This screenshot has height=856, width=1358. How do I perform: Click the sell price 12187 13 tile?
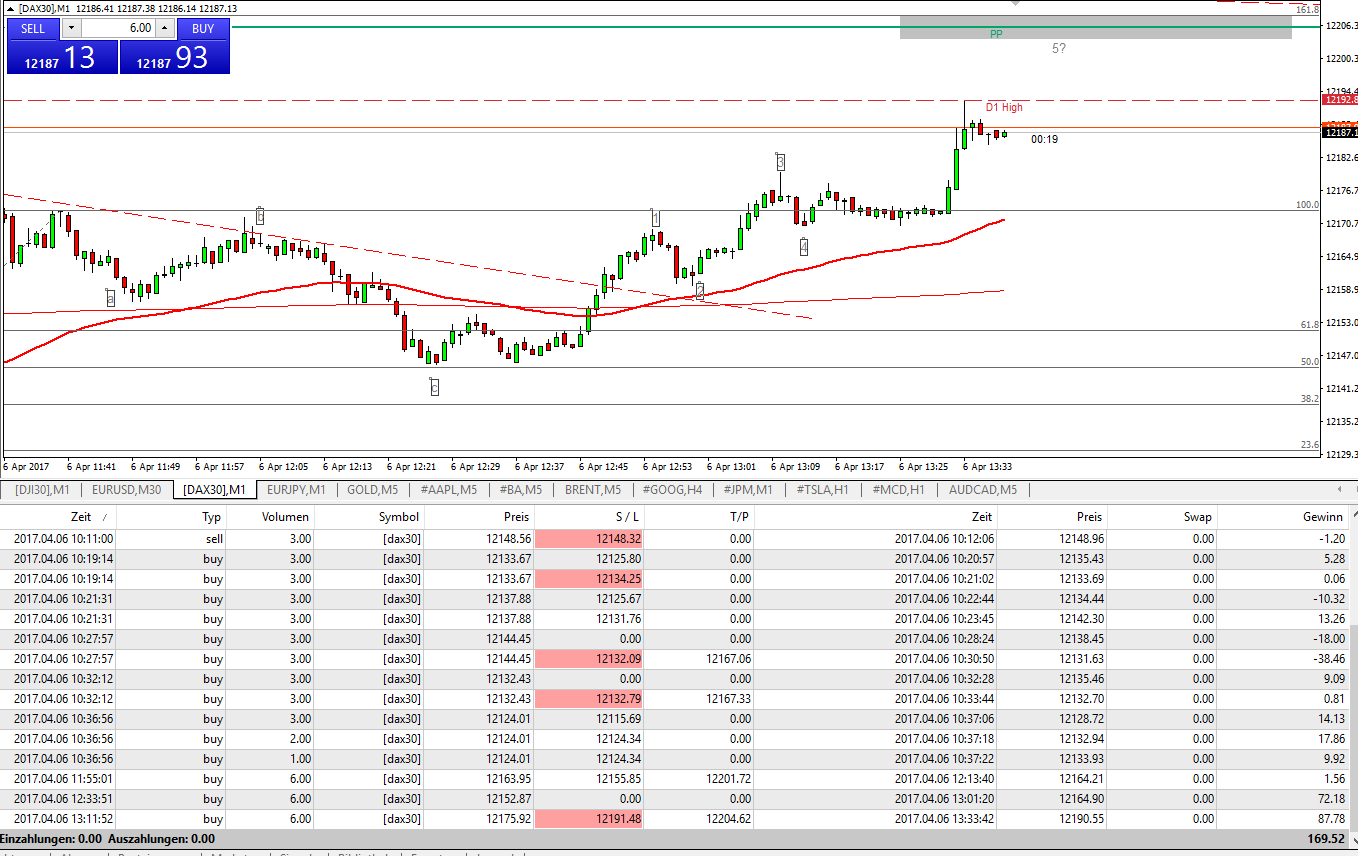pos(62,58)
